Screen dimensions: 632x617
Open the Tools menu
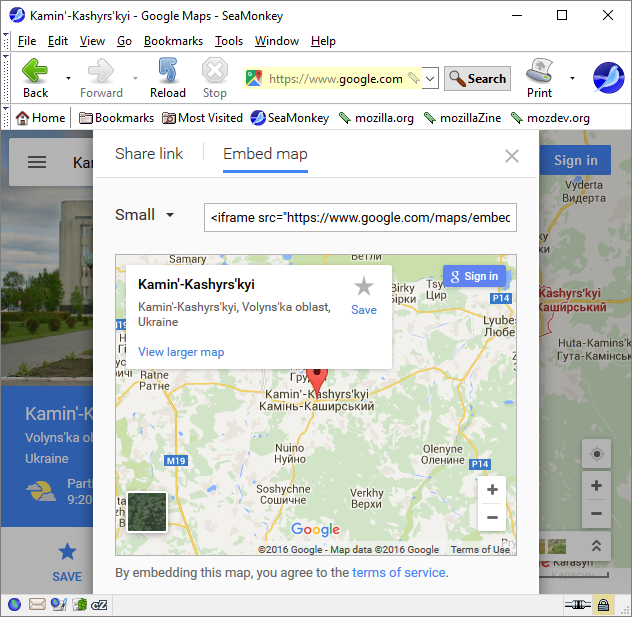(x=229, y=41)
